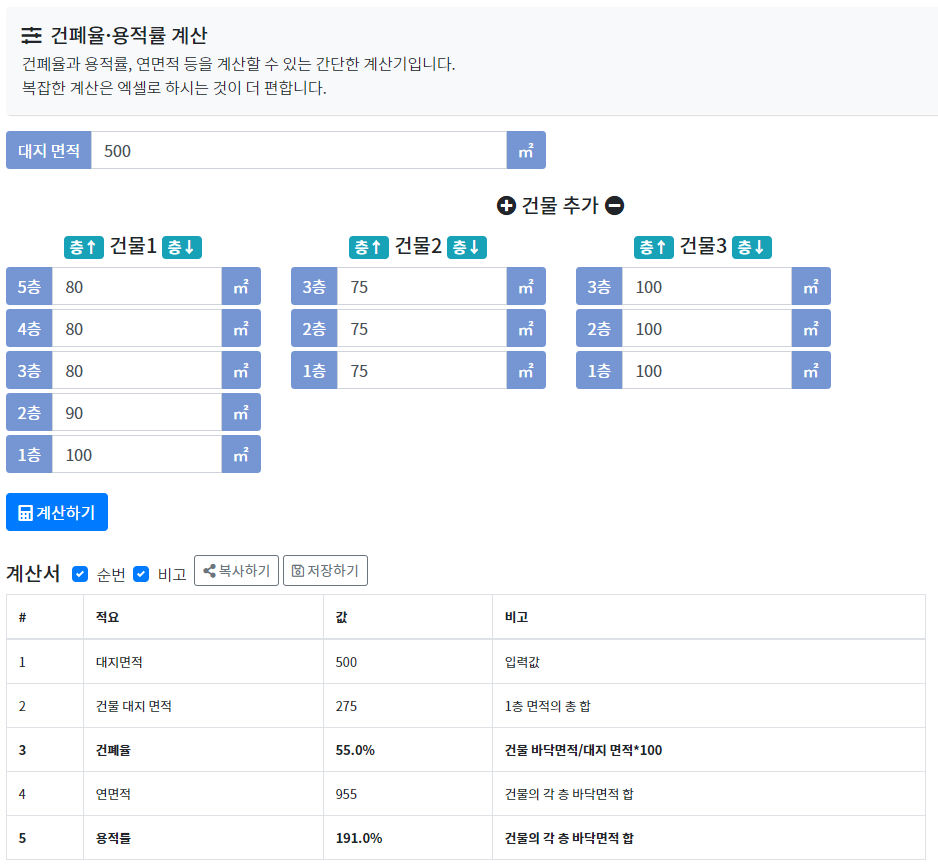Click the 5층 label in 건물1
The height and width of the screenshot is (867, 938).
point(29,287)
